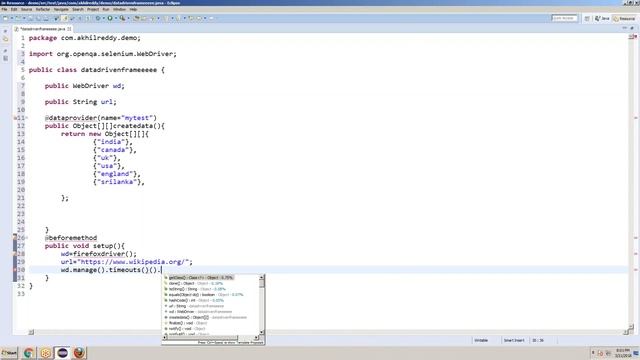The image size is (640, 360).
Task: Open the Refactor menu
Action: [43, 9]
